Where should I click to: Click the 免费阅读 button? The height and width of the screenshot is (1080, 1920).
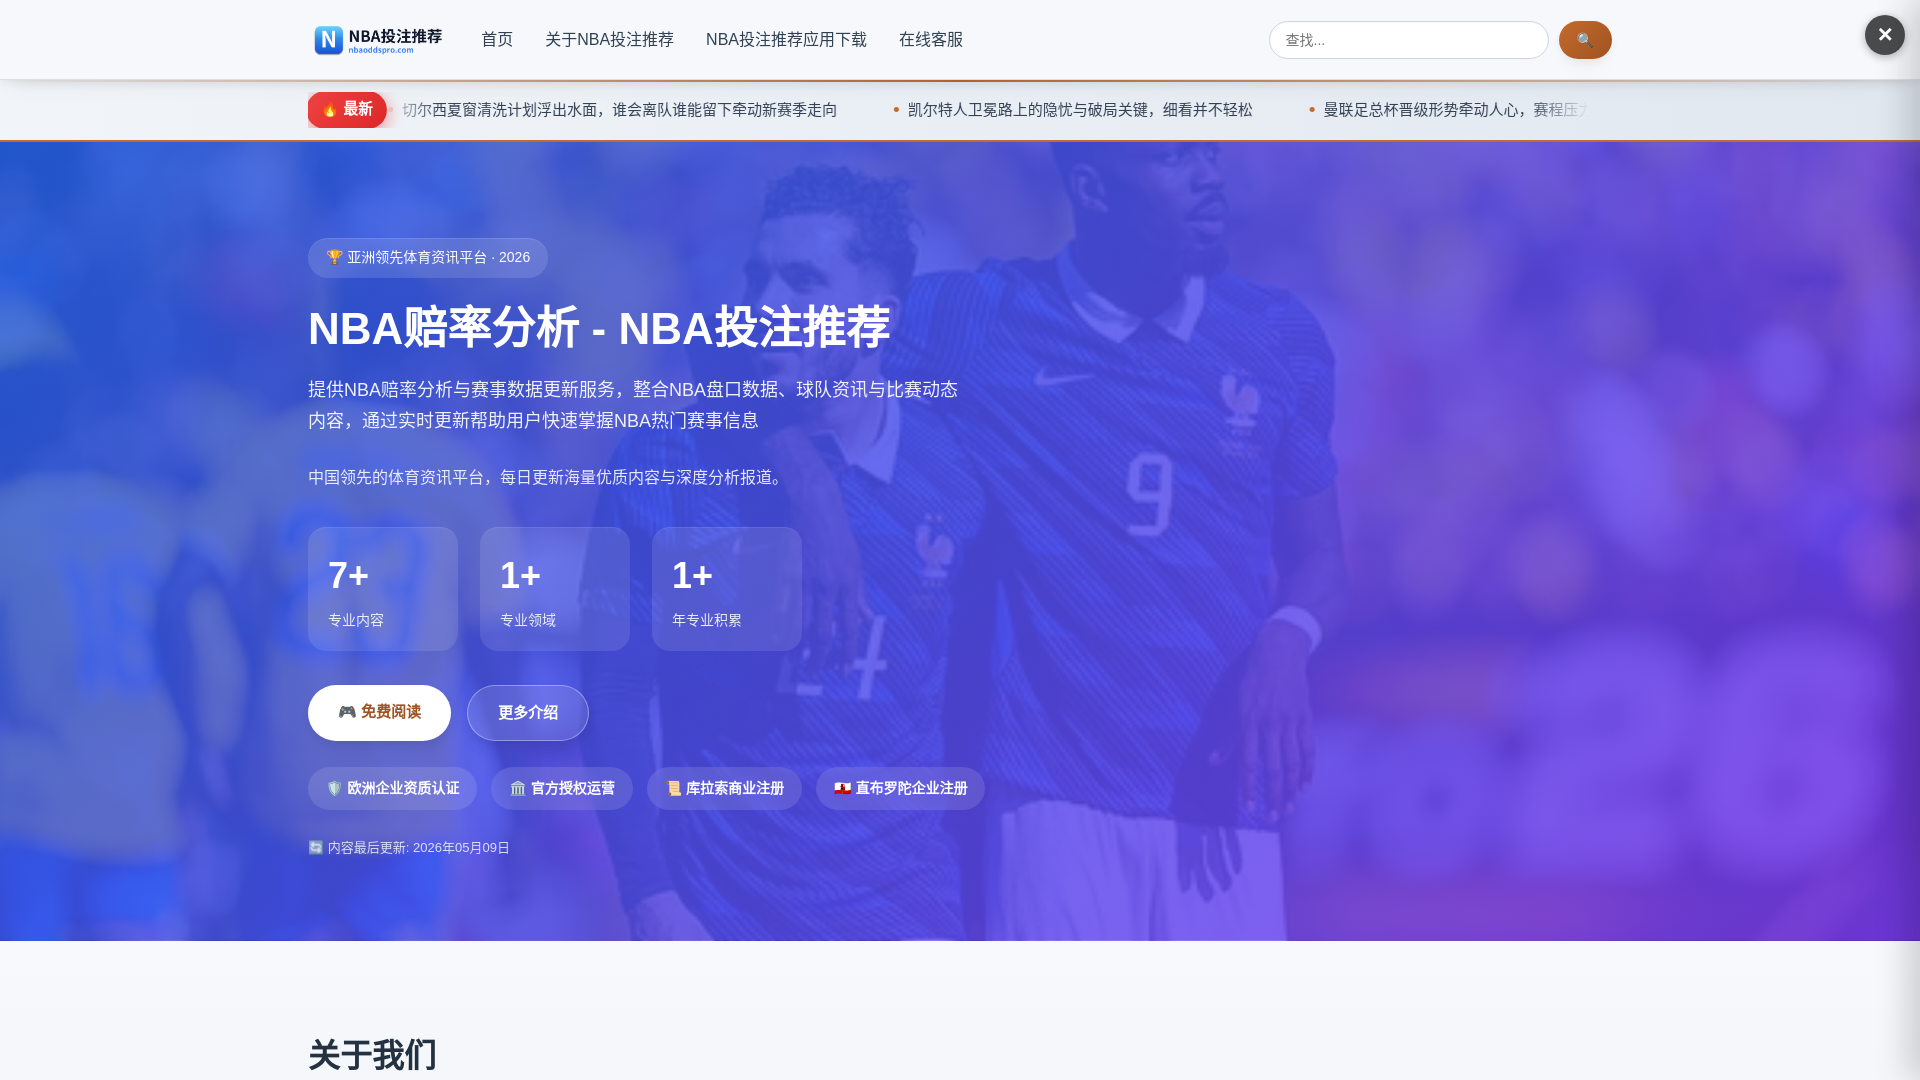(x=379, y=713)
